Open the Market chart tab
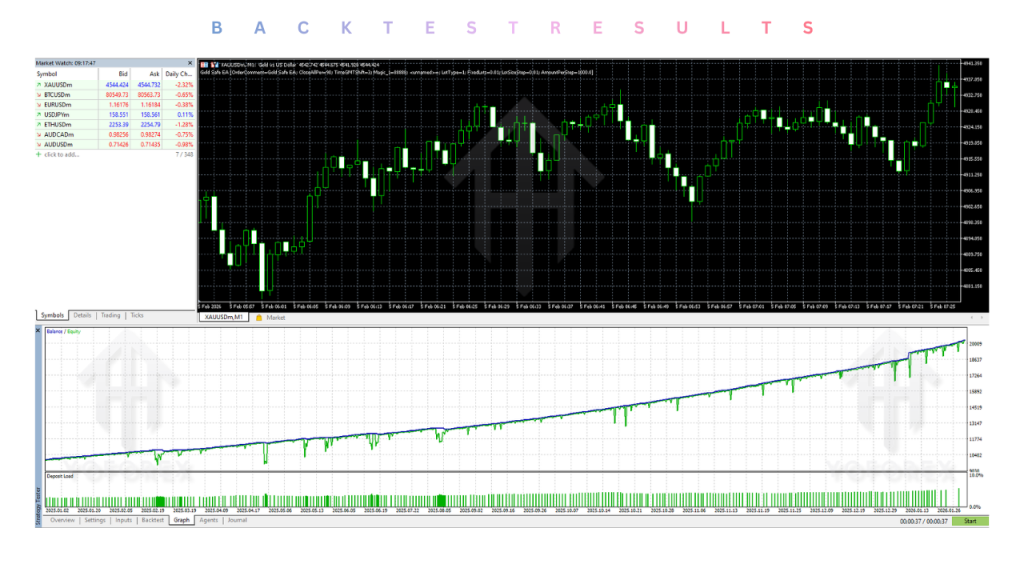The image size is (1024, 576). coord(276,317)
